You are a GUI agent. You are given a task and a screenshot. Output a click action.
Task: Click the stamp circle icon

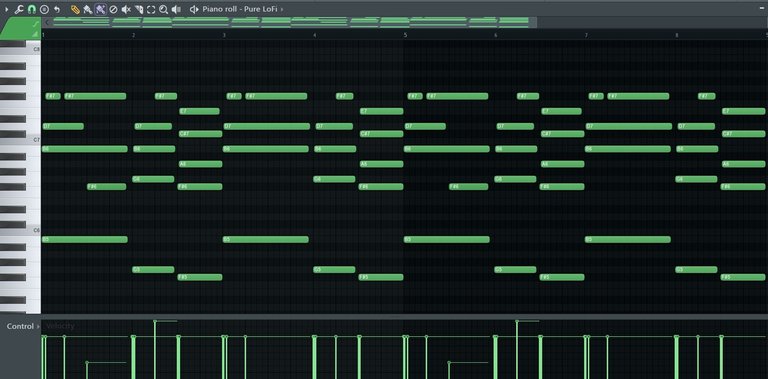(x=45, y=9)
